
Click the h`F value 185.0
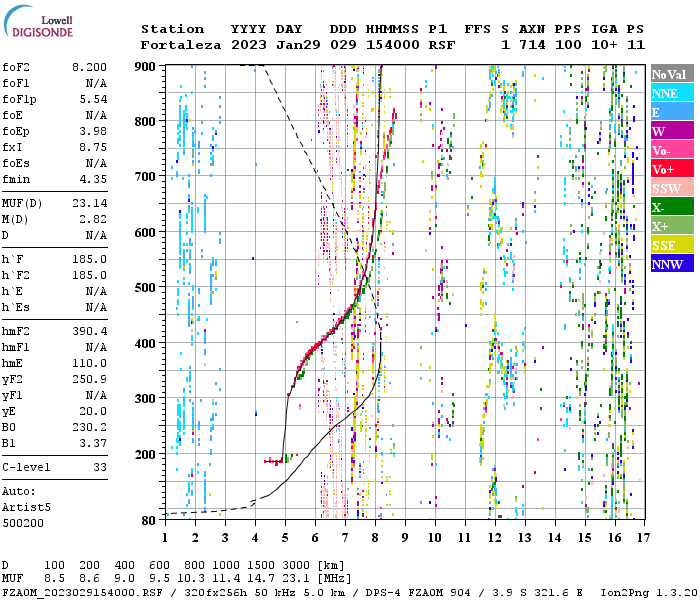click(x=89, y=259)
